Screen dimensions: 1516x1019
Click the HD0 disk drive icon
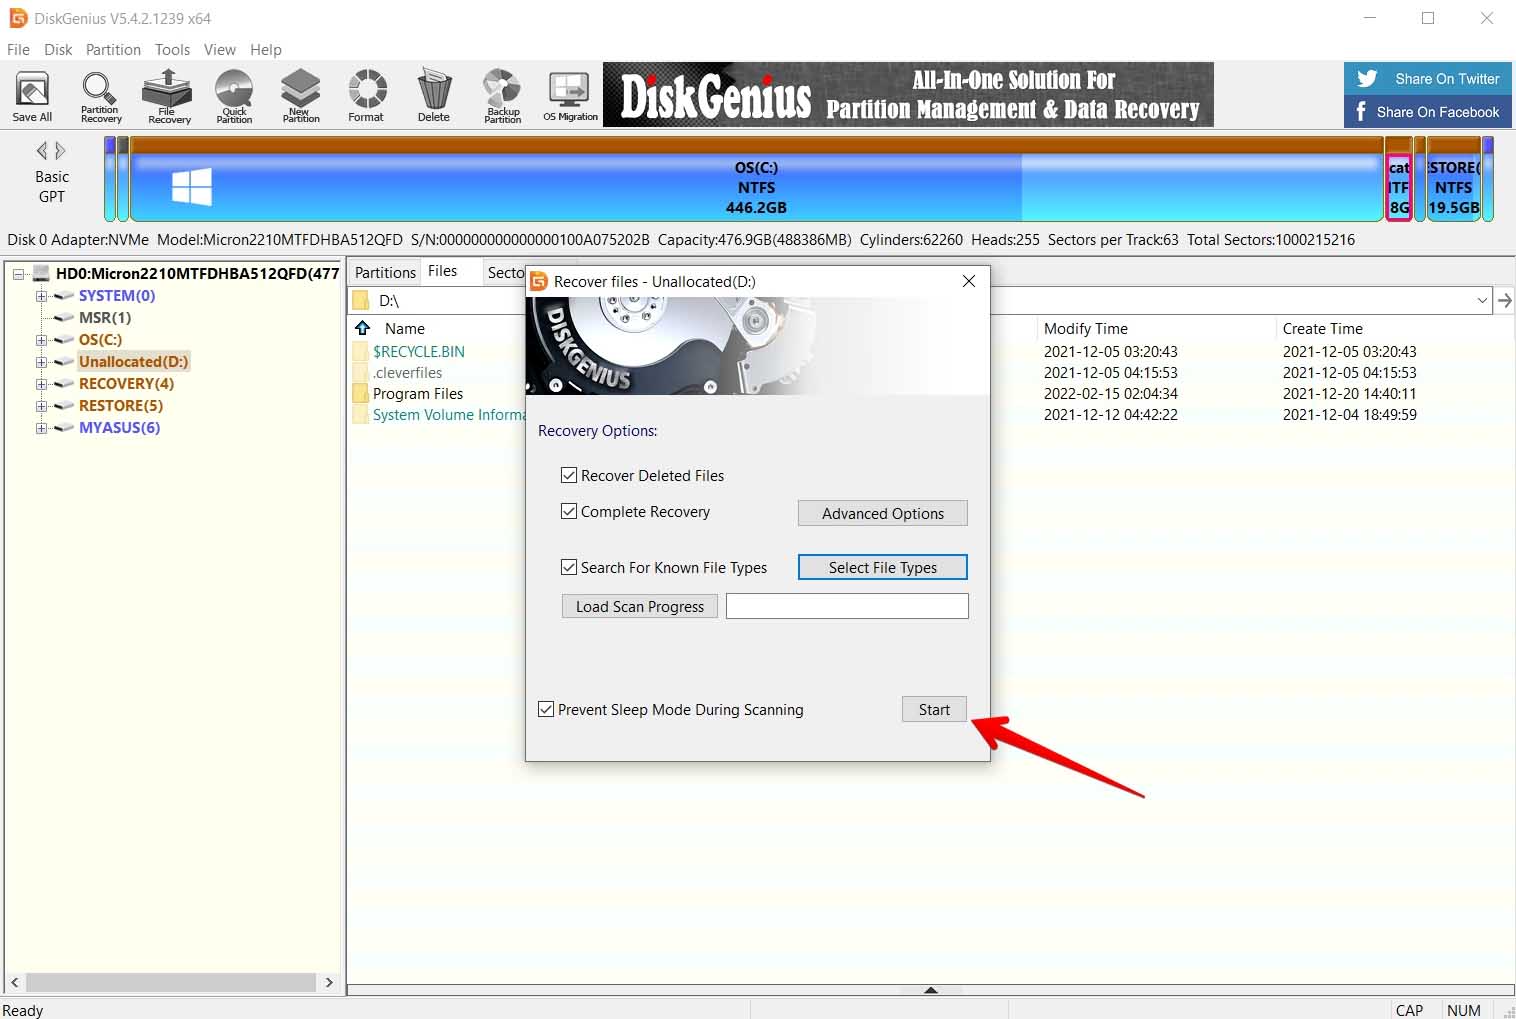tap(42, 273)
